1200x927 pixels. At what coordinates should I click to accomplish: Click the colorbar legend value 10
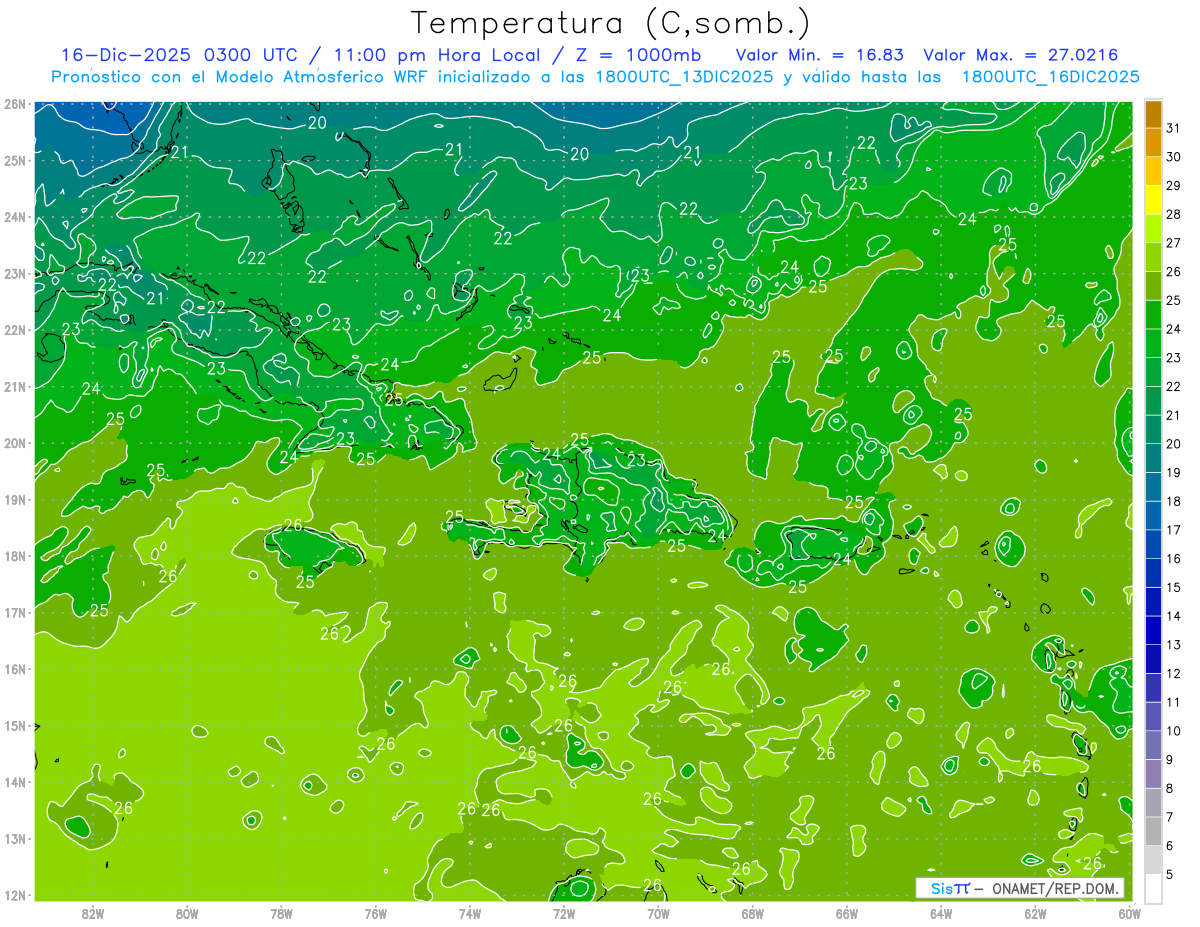1173,731
